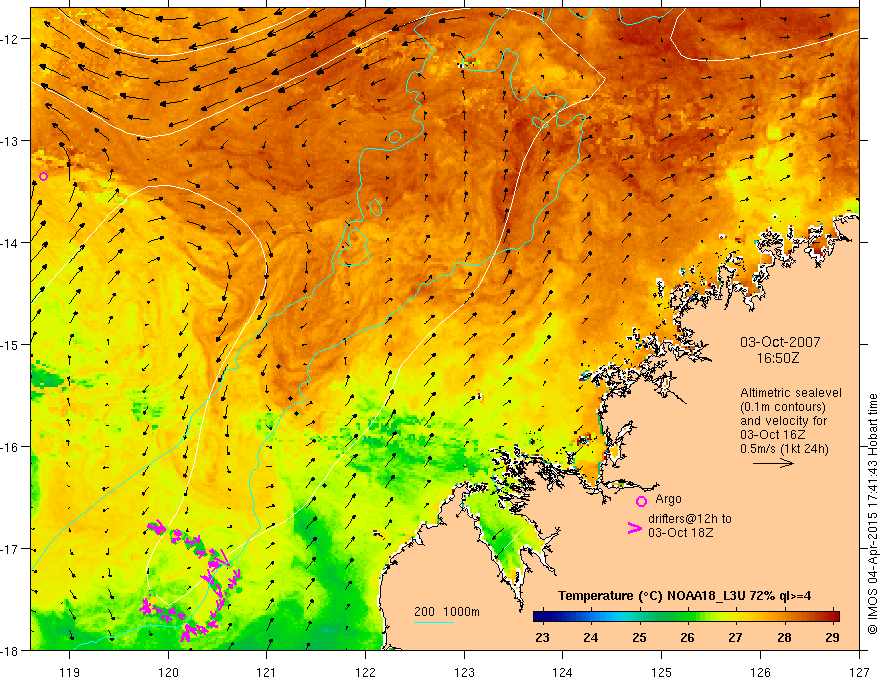Click the Argo float marker near 13.4°S on the map
The image size is (880, 680).
click(43, 176)
